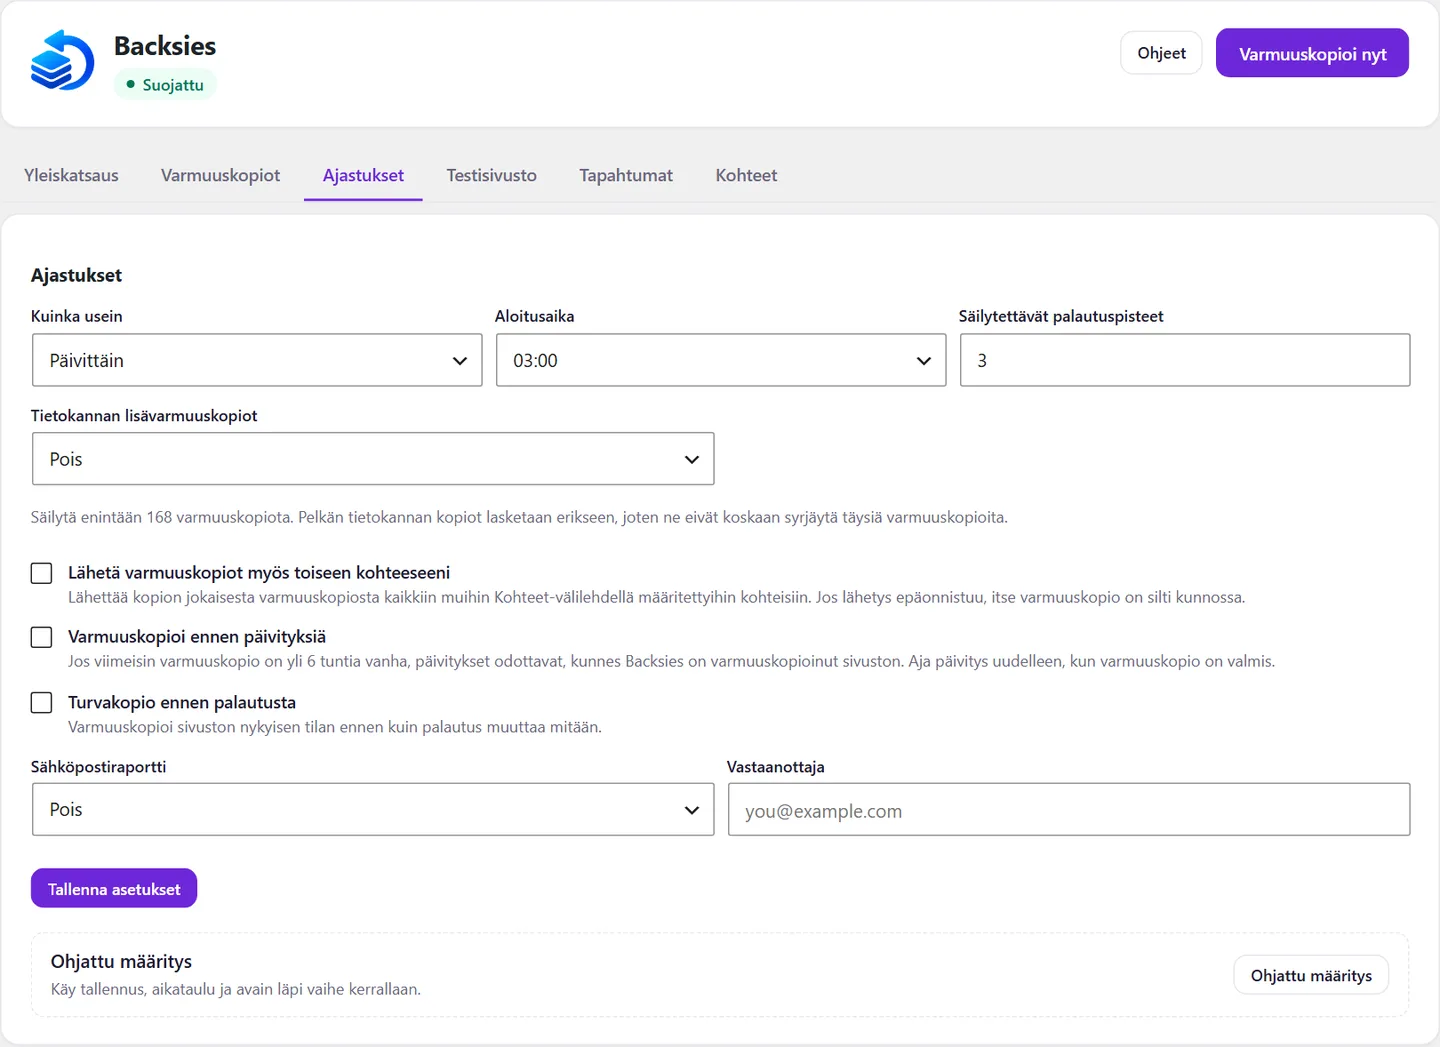Click the 'Backsies' title text
Viewport: 1440px width, 1047px height.
click(x=165, y=46)
